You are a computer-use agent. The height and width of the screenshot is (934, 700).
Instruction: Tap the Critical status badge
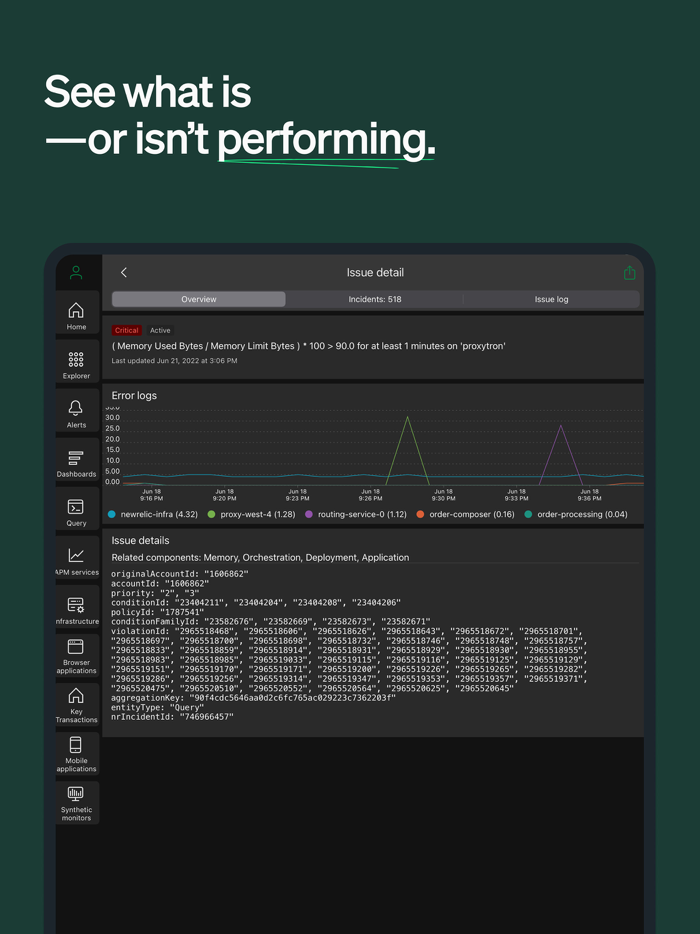(x=126, y=330)
